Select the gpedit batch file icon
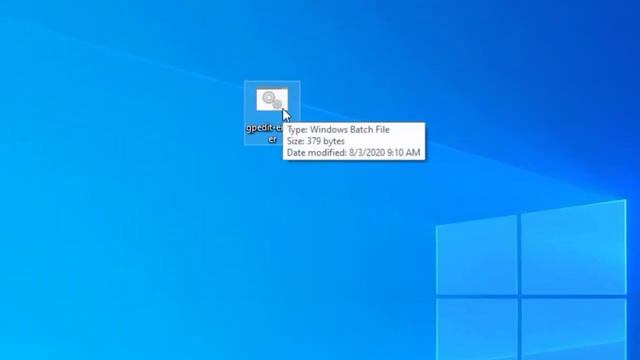640x360 pixels. click(272, 100)
